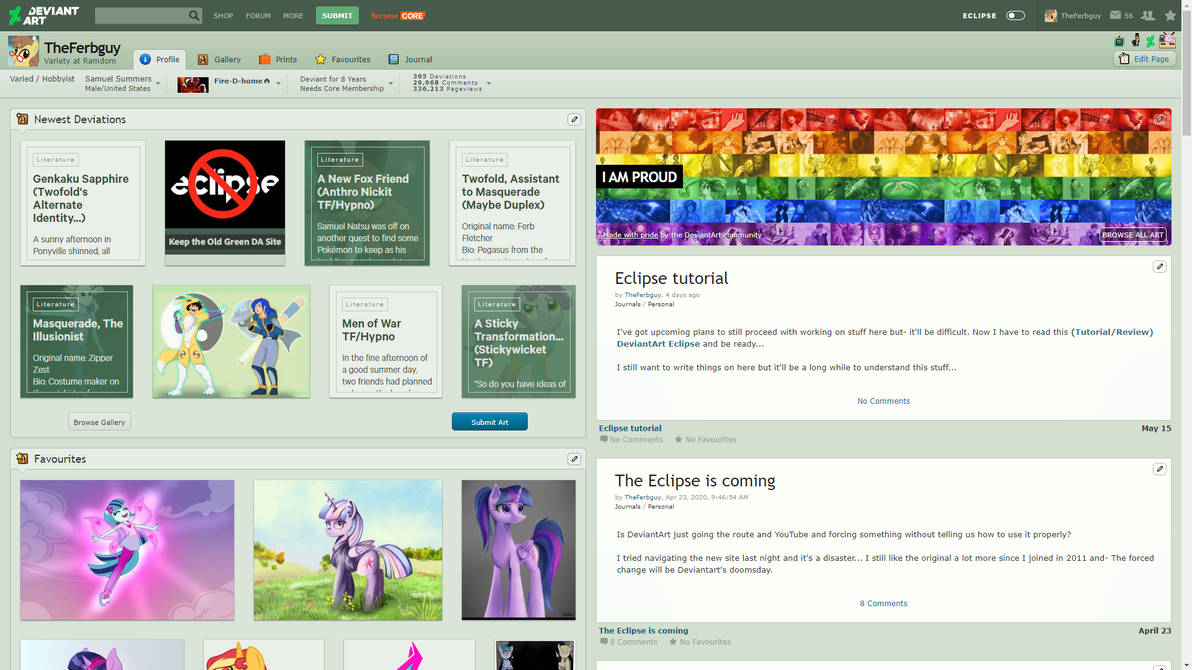The width and height of the screenshot is (1192, 670).
Task: Click TheFerbguy avatar in the top bar
Action: (x=1051, y=15)
